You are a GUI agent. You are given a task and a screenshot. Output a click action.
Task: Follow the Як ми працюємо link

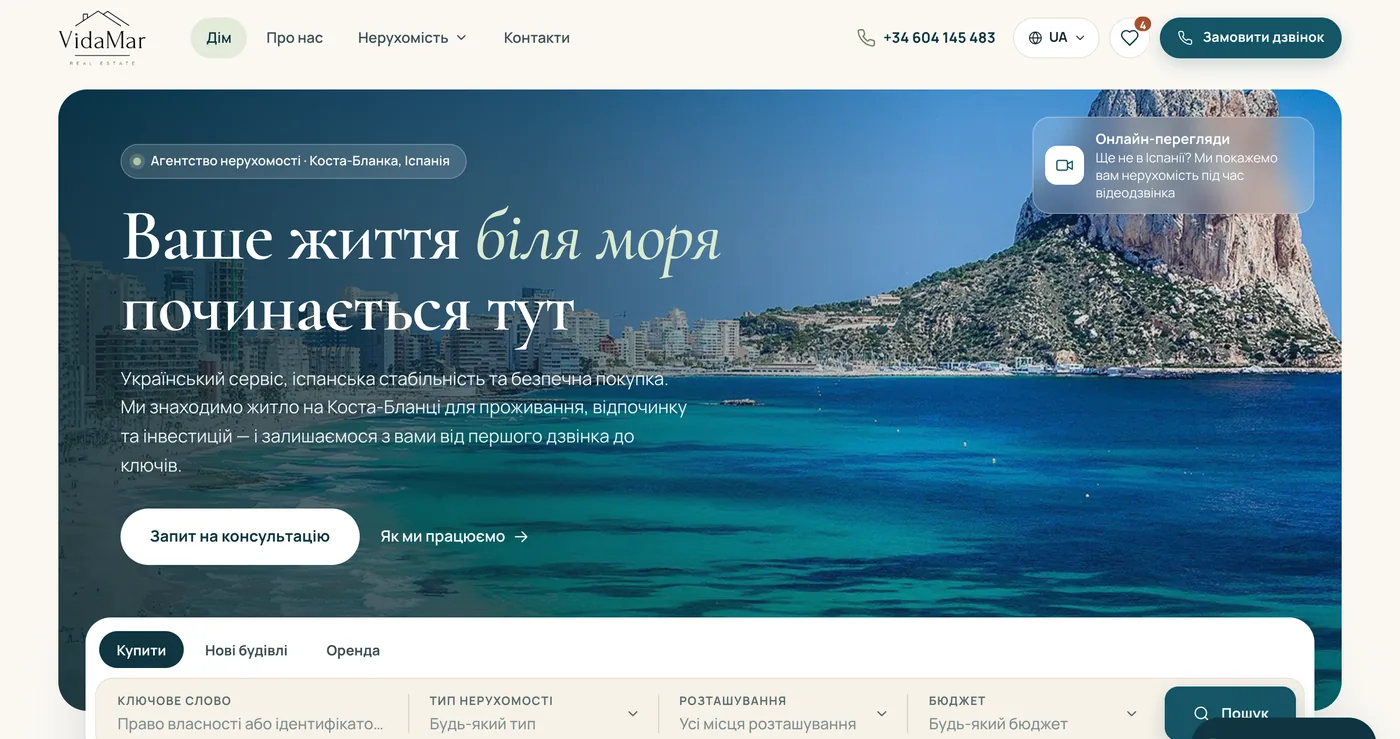point(454,537)
